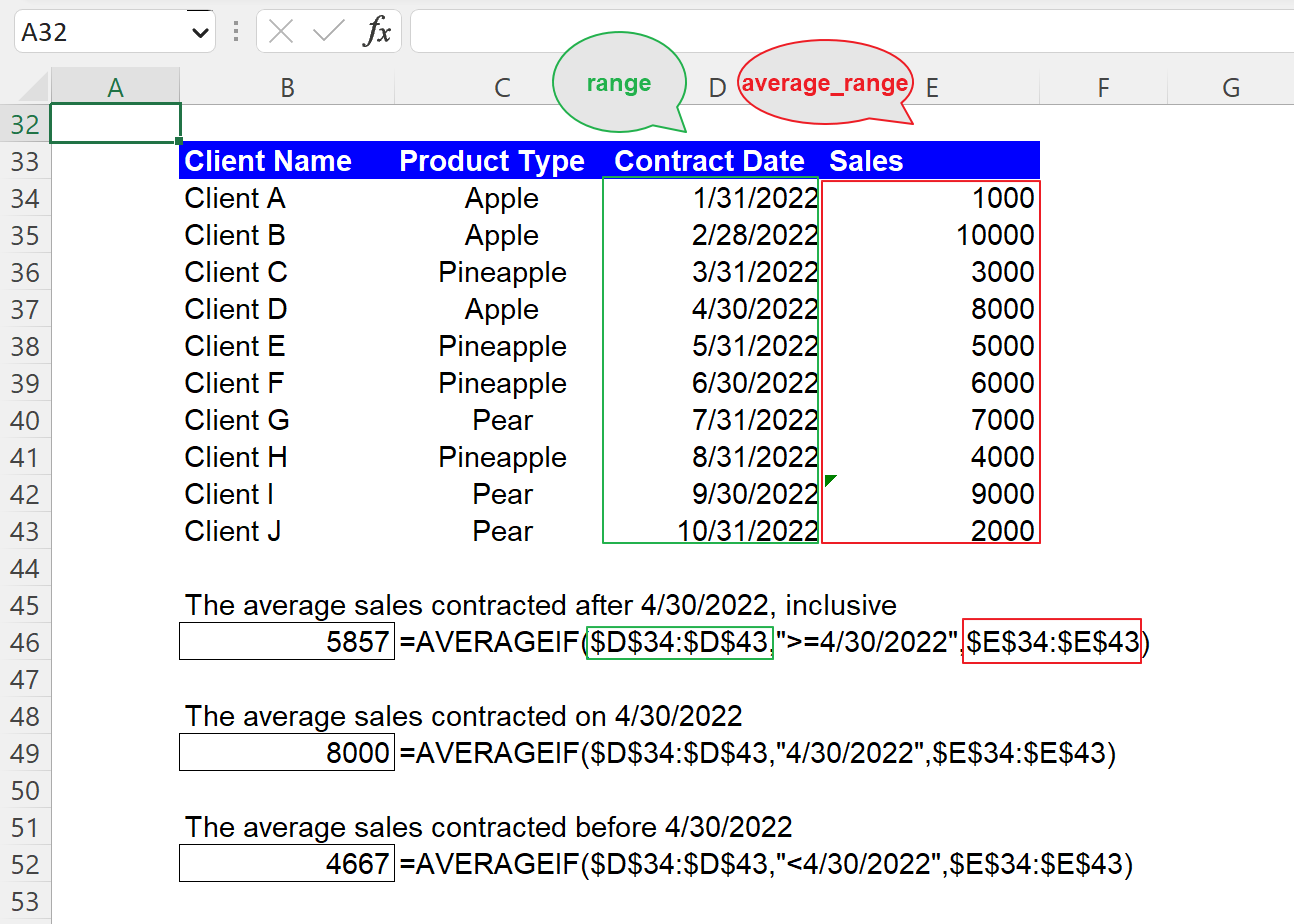Viewport: 1294px width, 924px height.
Task: Click the date cell 3/31/2022
Action: point(716,272)
